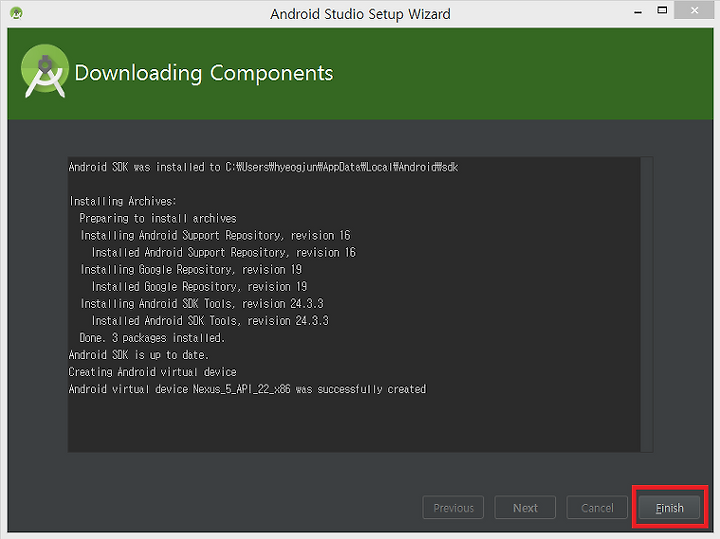Viewport: 720px width, 539px height.
Task: Click the Nexus_5_API_22_x86 successfully created line
Action: 248,389
